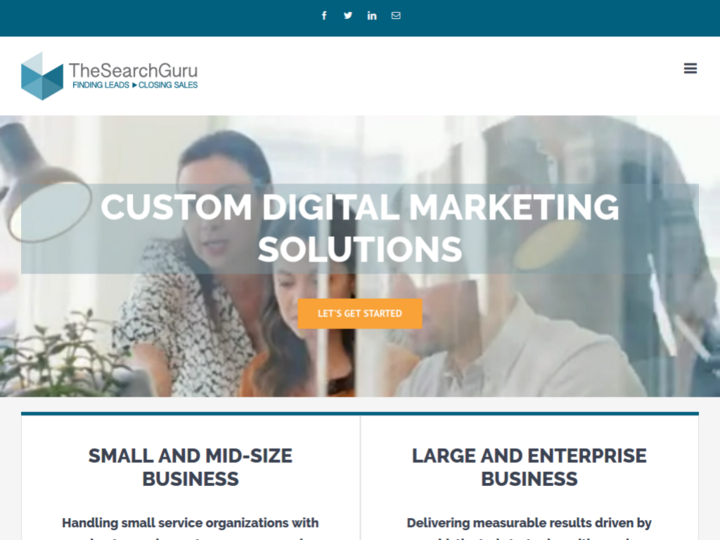Click the Let's Get Started button

[360, 314]
